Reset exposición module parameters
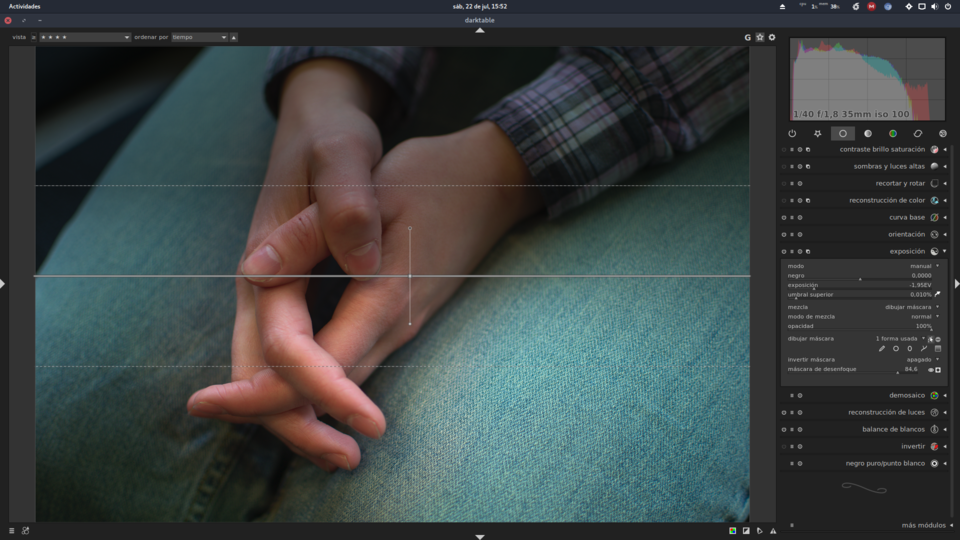960x540 pixels. tap(800, 252)
